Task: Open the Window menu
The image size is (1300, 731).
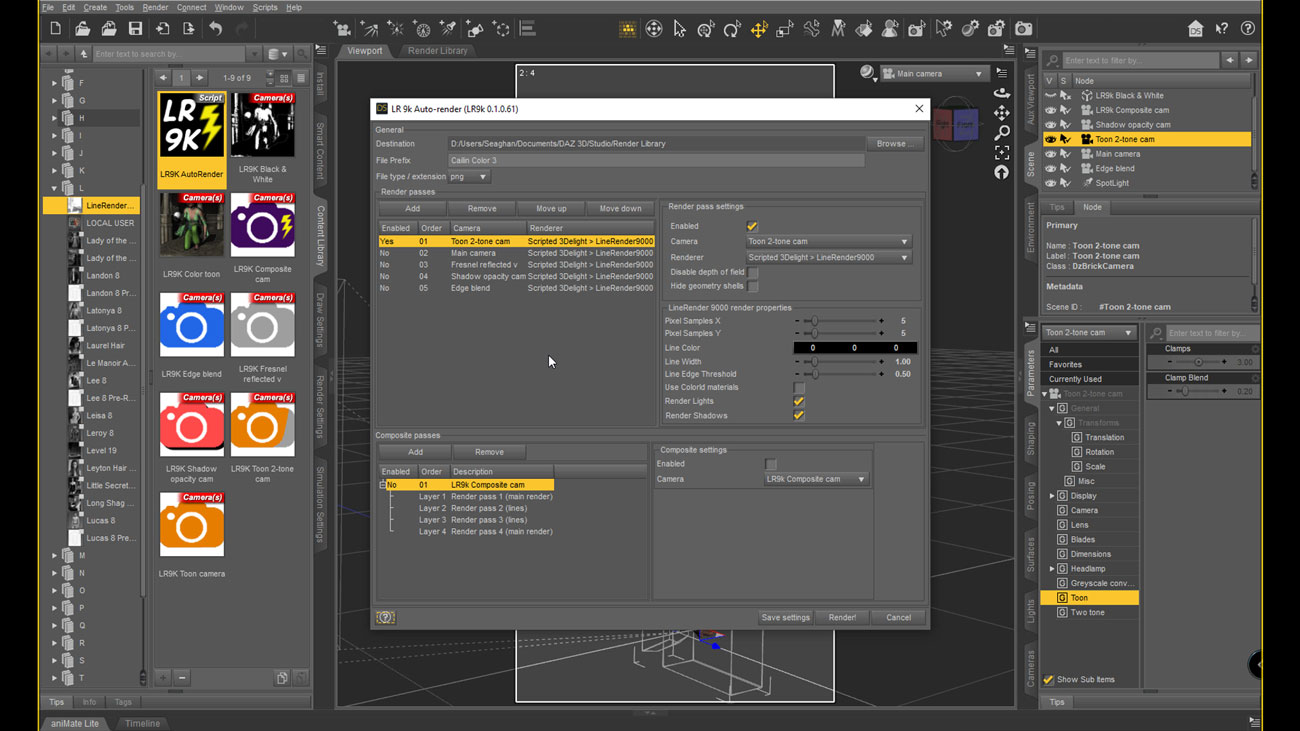Action: 229,7
